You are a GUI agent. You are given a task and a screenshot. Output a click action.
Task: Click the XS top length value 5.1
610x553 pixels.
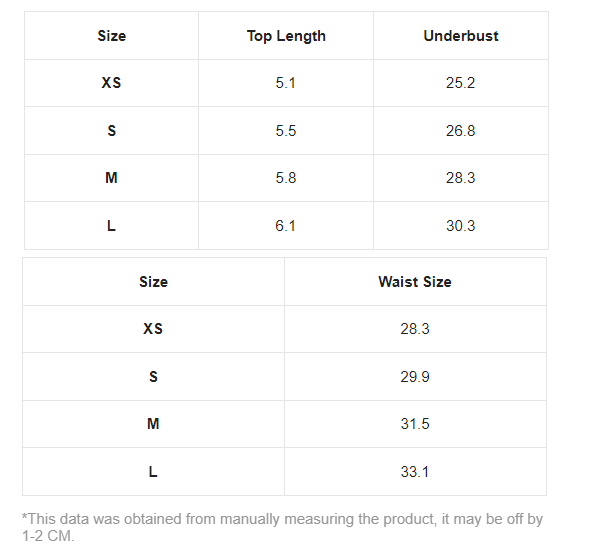[286, 83]
